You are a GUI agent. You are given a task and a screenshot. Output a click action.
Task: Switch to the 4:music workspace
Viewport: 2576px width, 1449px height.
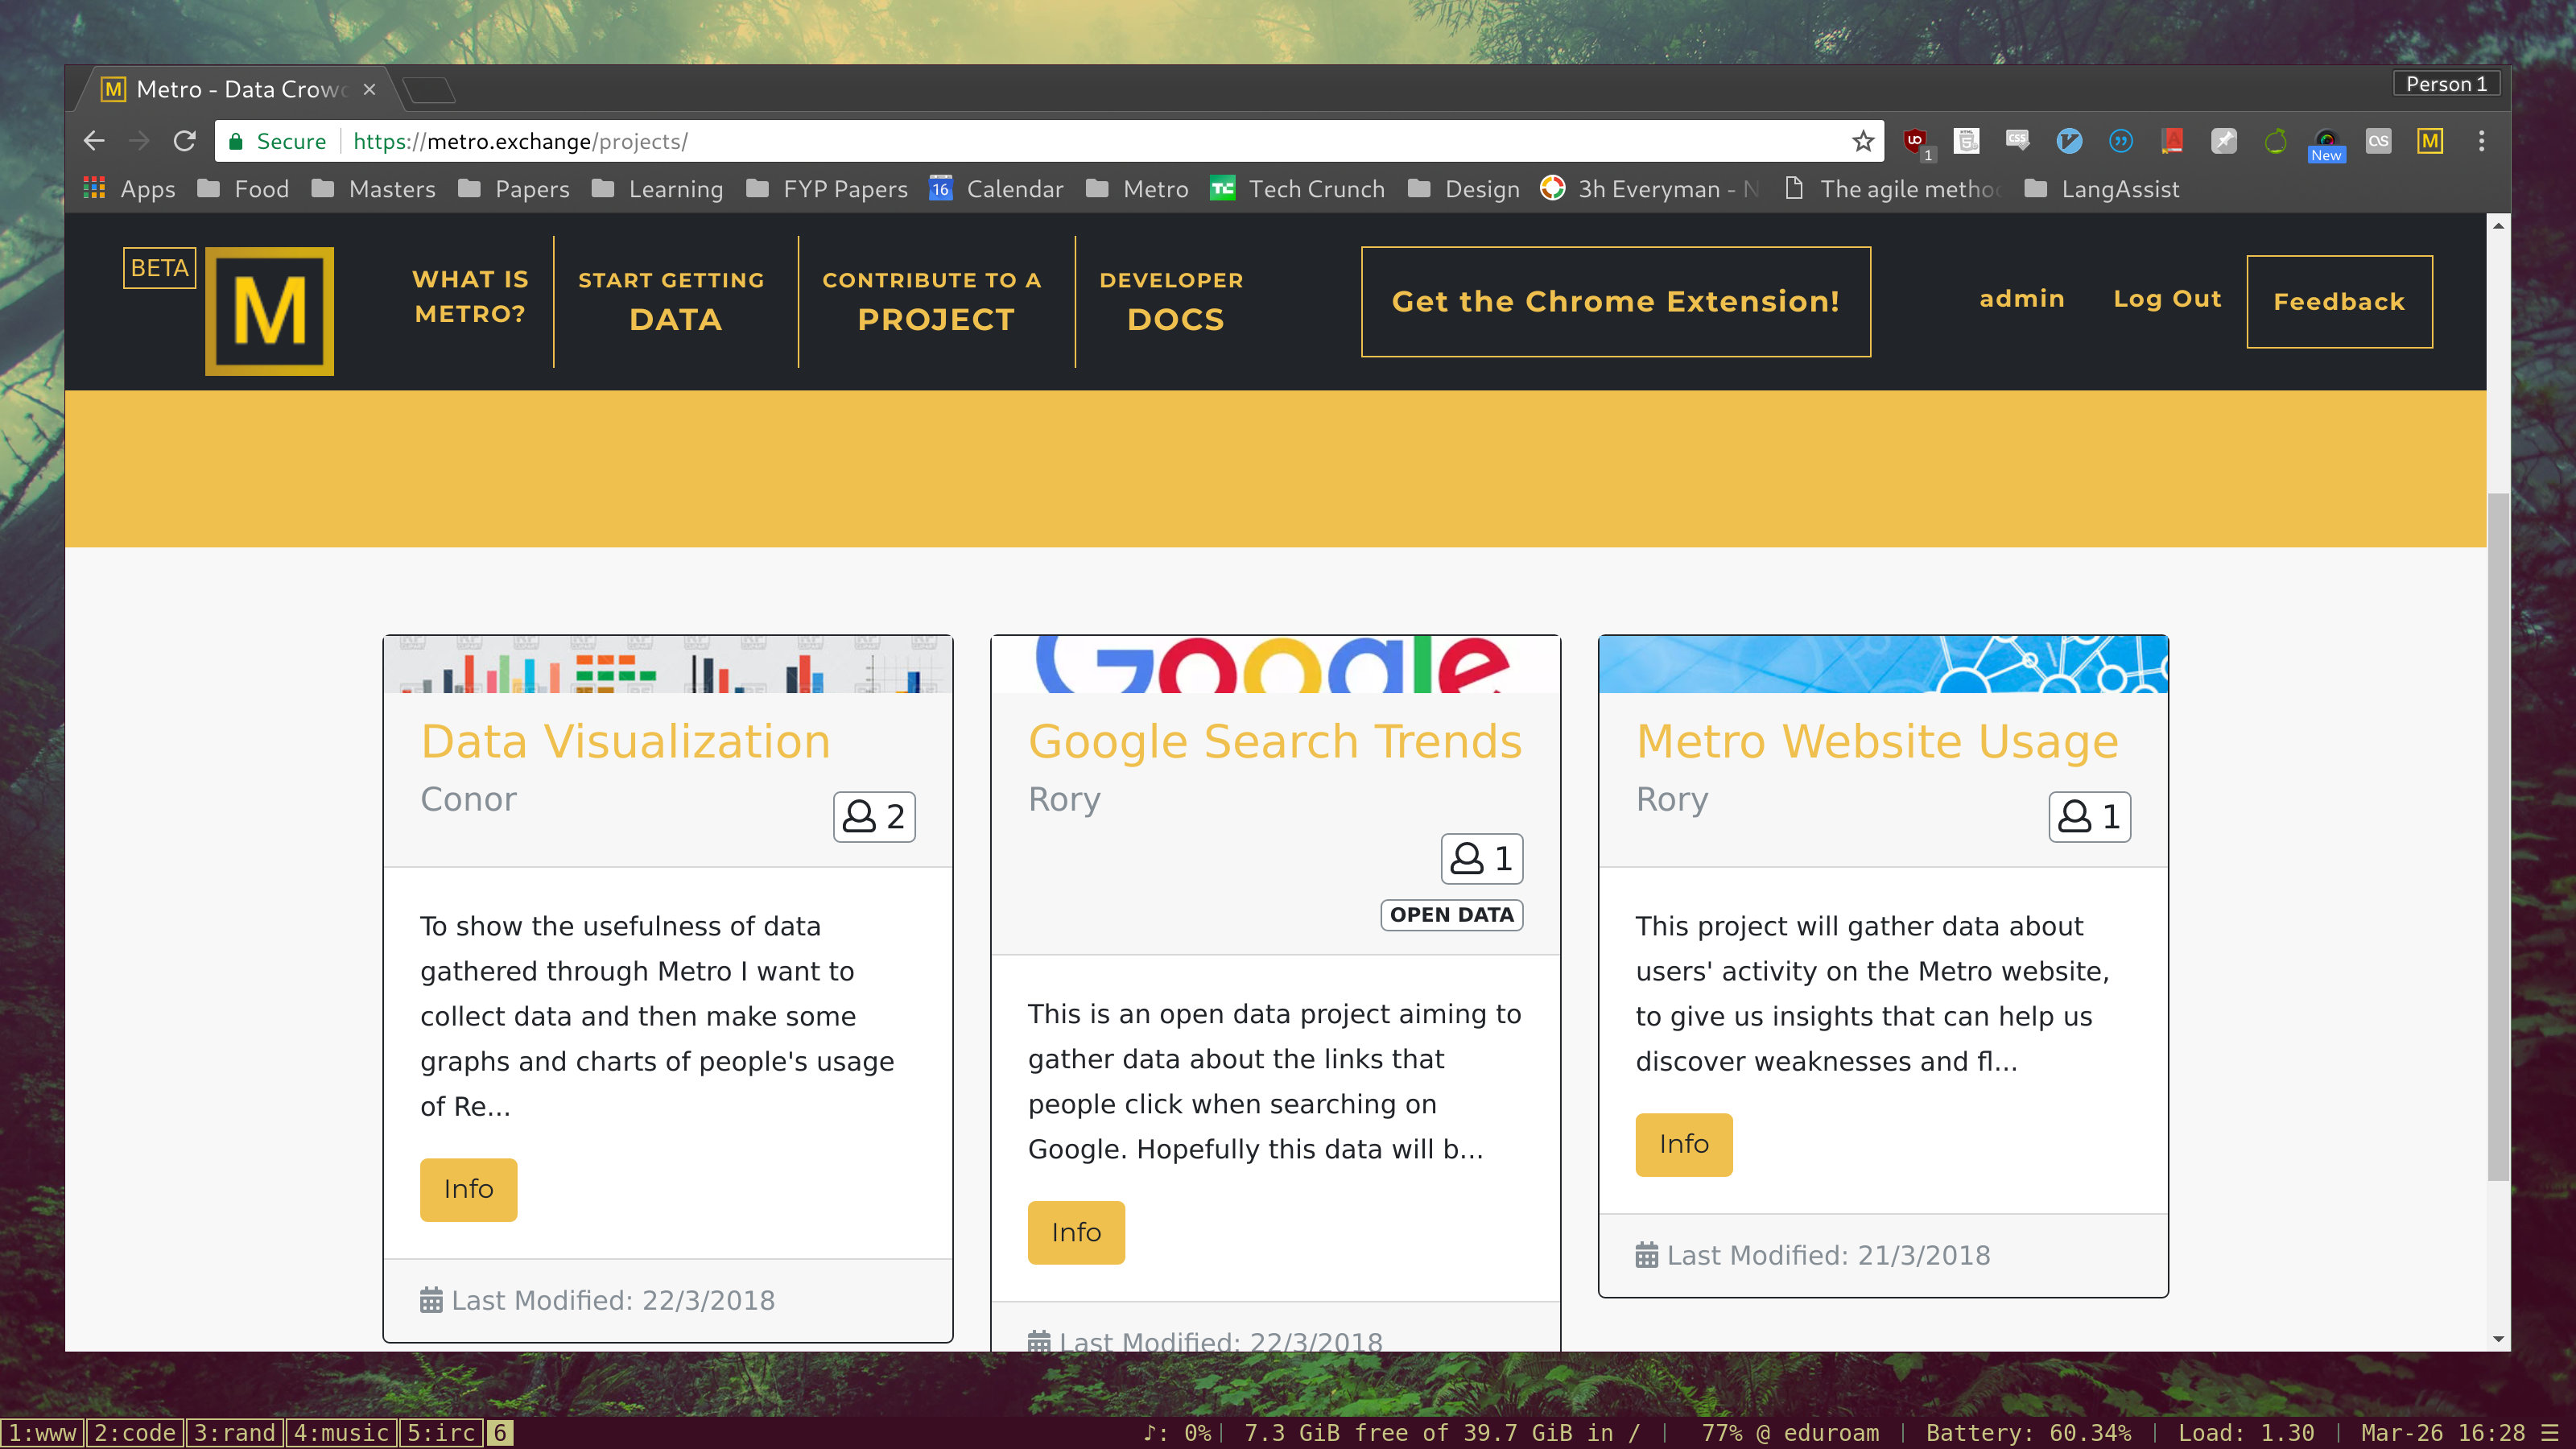[341, 1433]
